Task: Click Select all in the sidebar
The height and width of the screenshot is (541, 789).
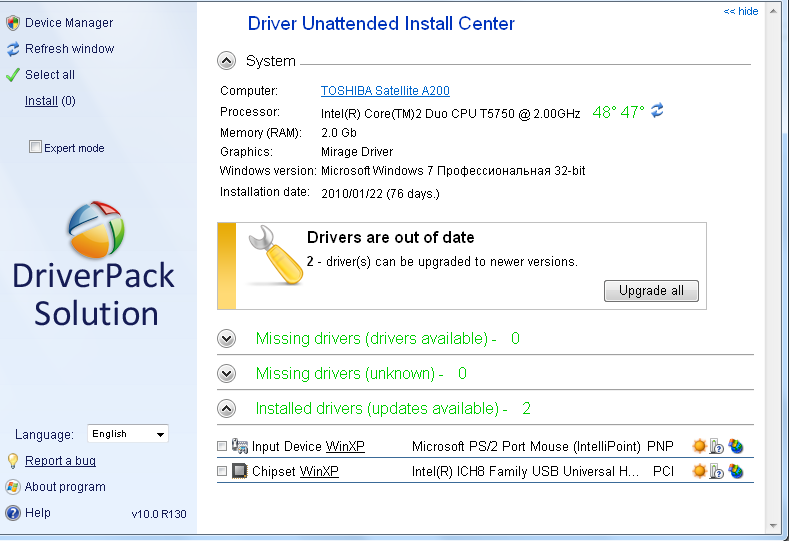Action: click(x=50, y=75)
